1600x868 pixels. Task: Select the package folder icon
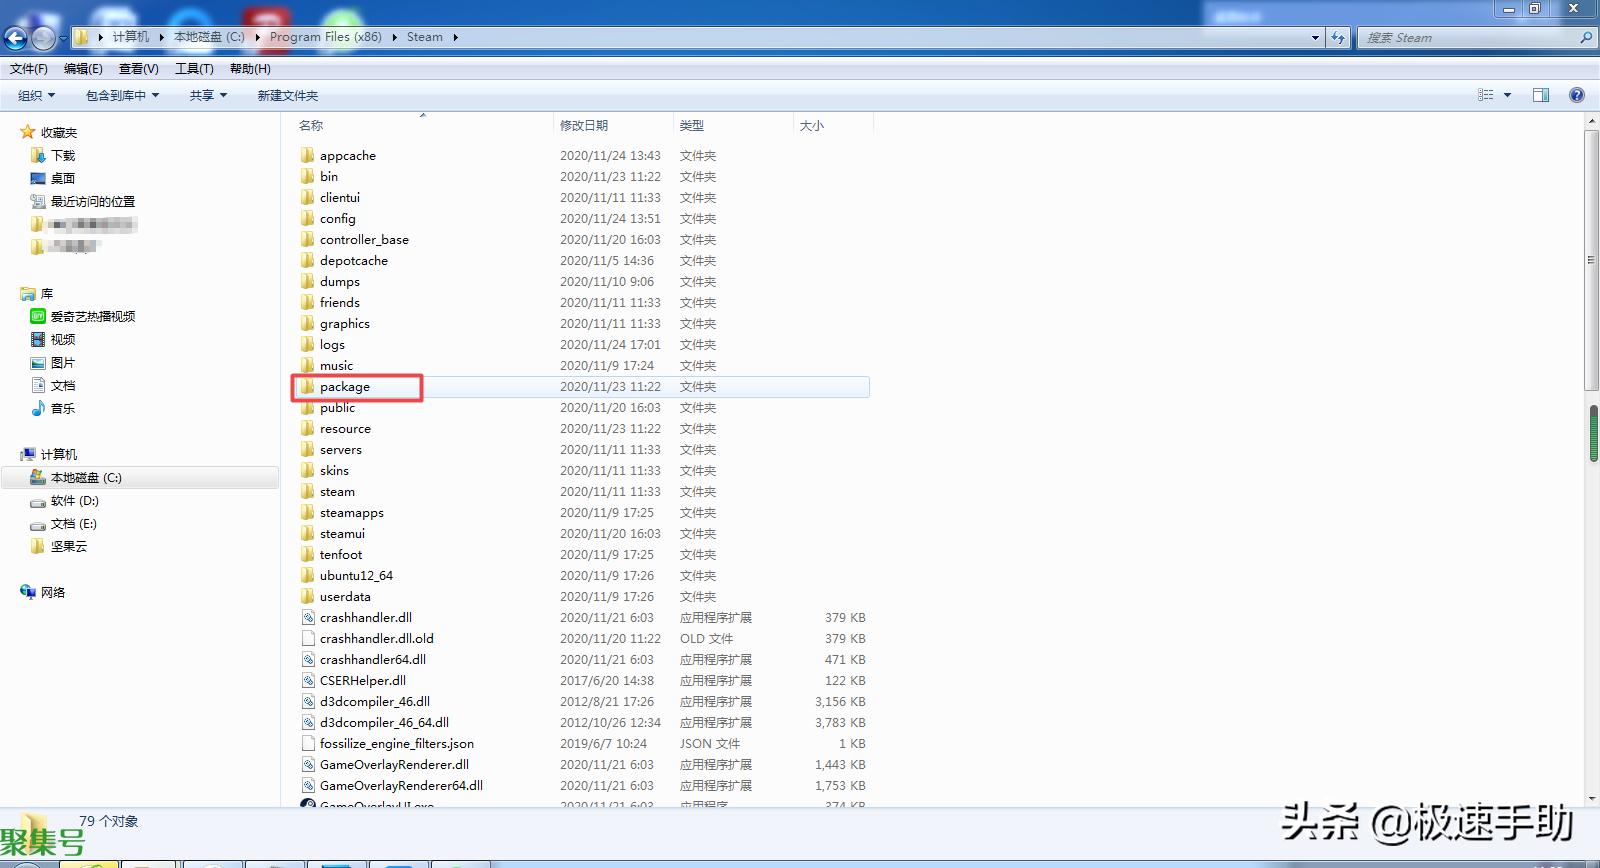[308, 387]
